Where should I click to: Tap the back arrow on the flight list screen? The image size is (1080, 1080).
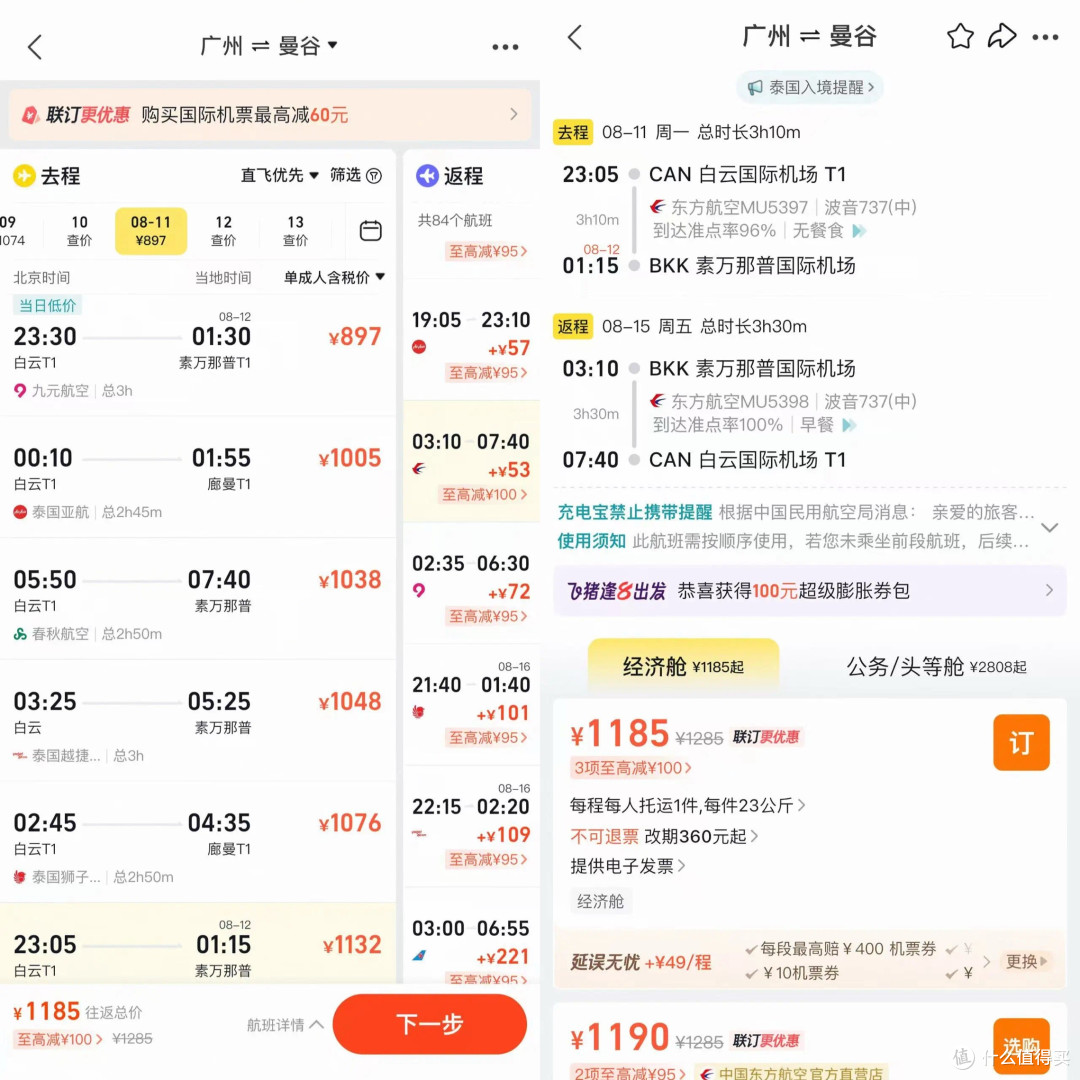point(34,47)
